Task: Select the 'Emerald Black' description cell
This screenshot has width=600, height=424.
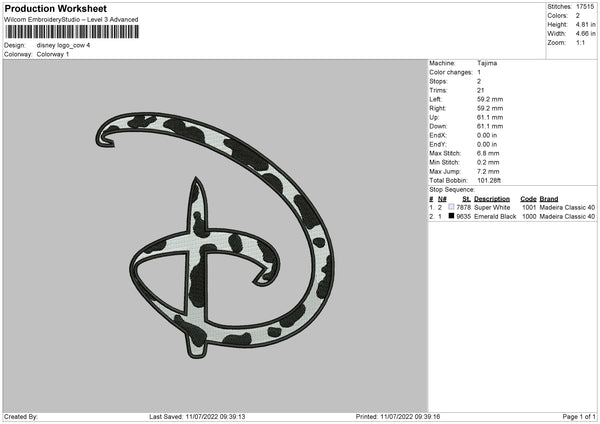Action: pos(495,217)
